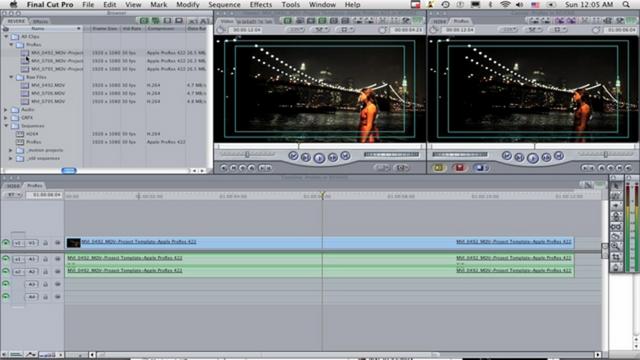The image size is (640, 360).
Task: Switch to the Effects tab in the Browser
Action: [x=40, y=21]
